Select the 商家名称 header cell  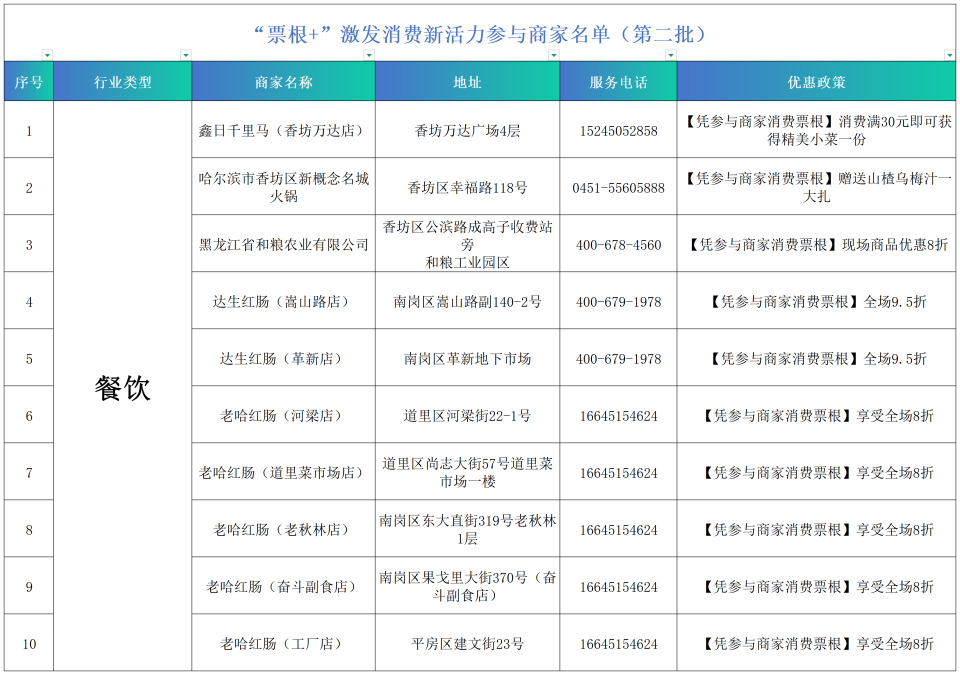(283, 81)
